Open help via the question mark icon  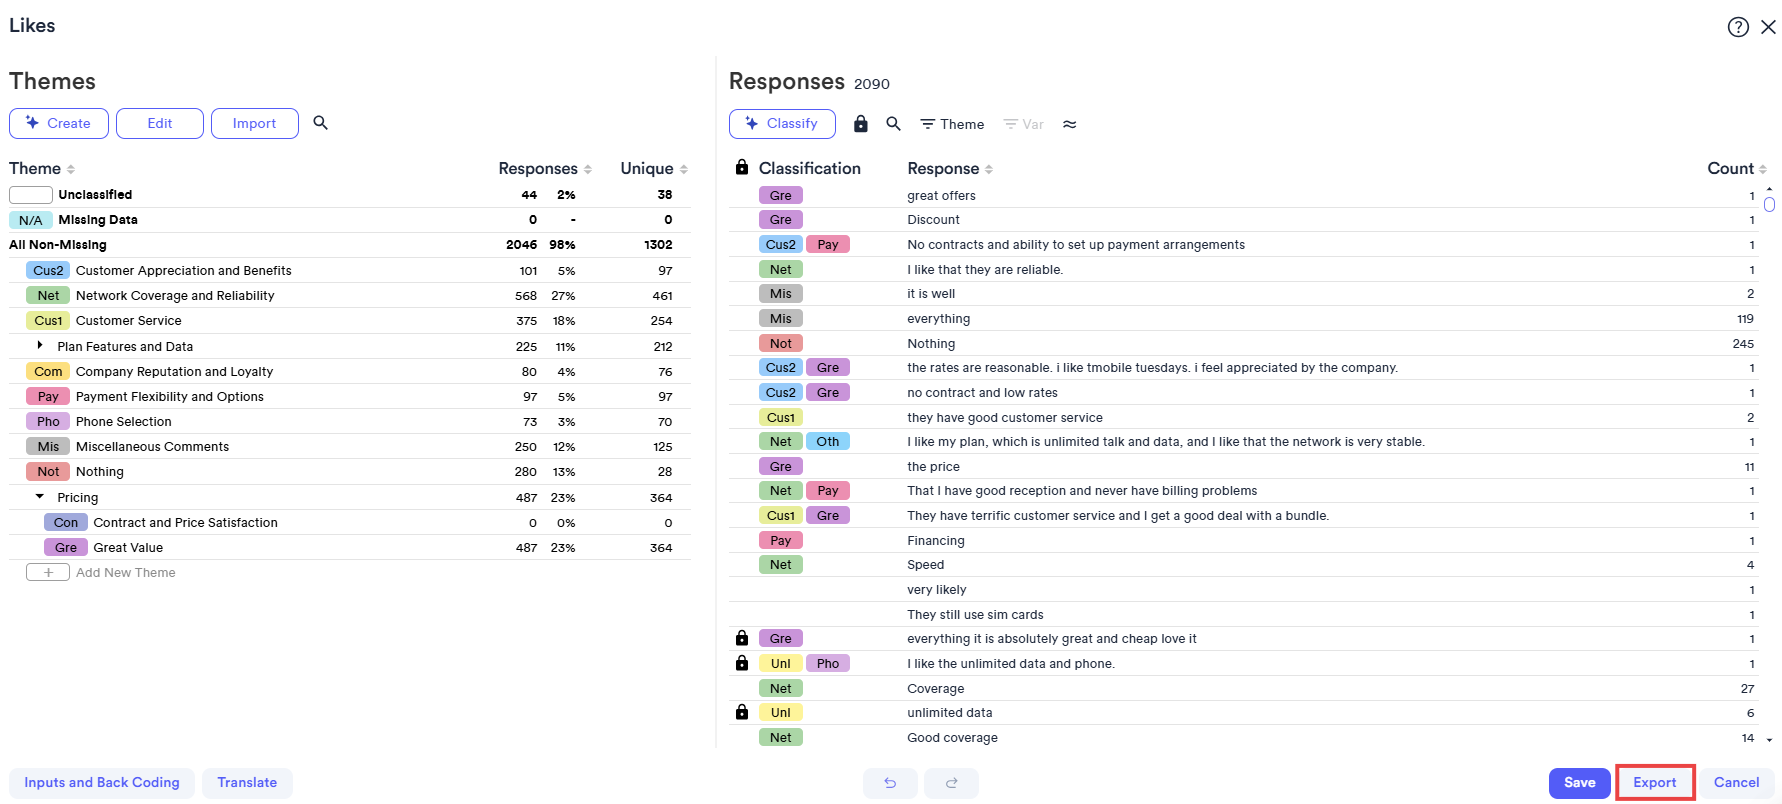1738,27
